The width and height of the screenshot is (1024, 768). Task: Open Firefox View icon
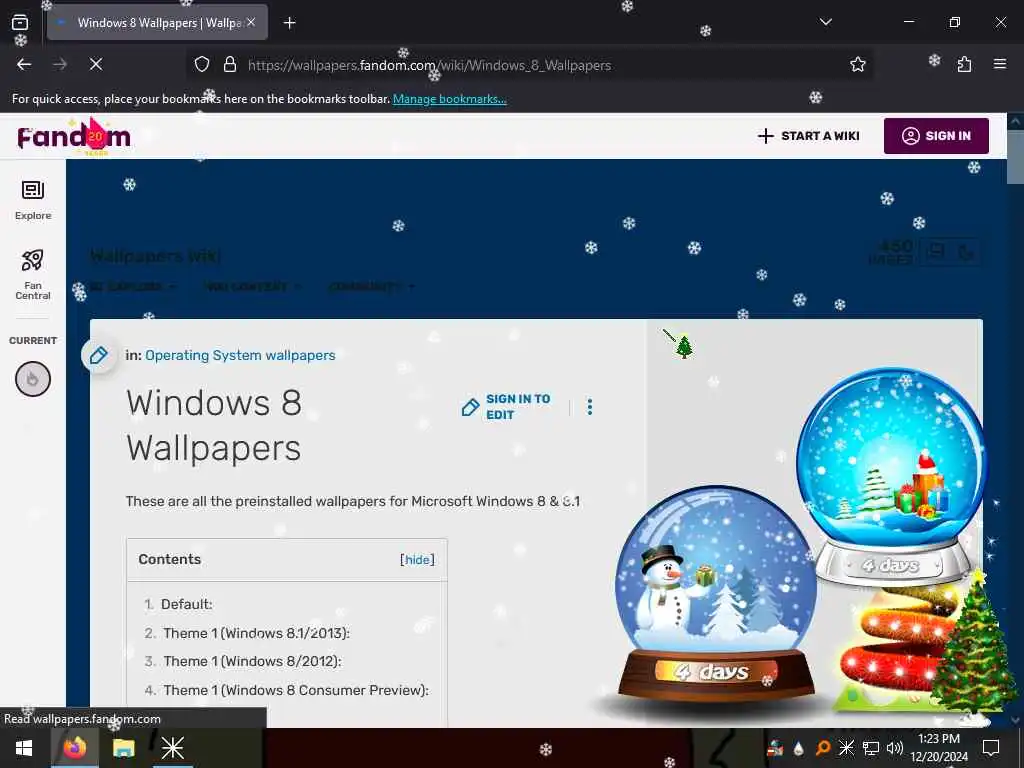pos(20,22)
